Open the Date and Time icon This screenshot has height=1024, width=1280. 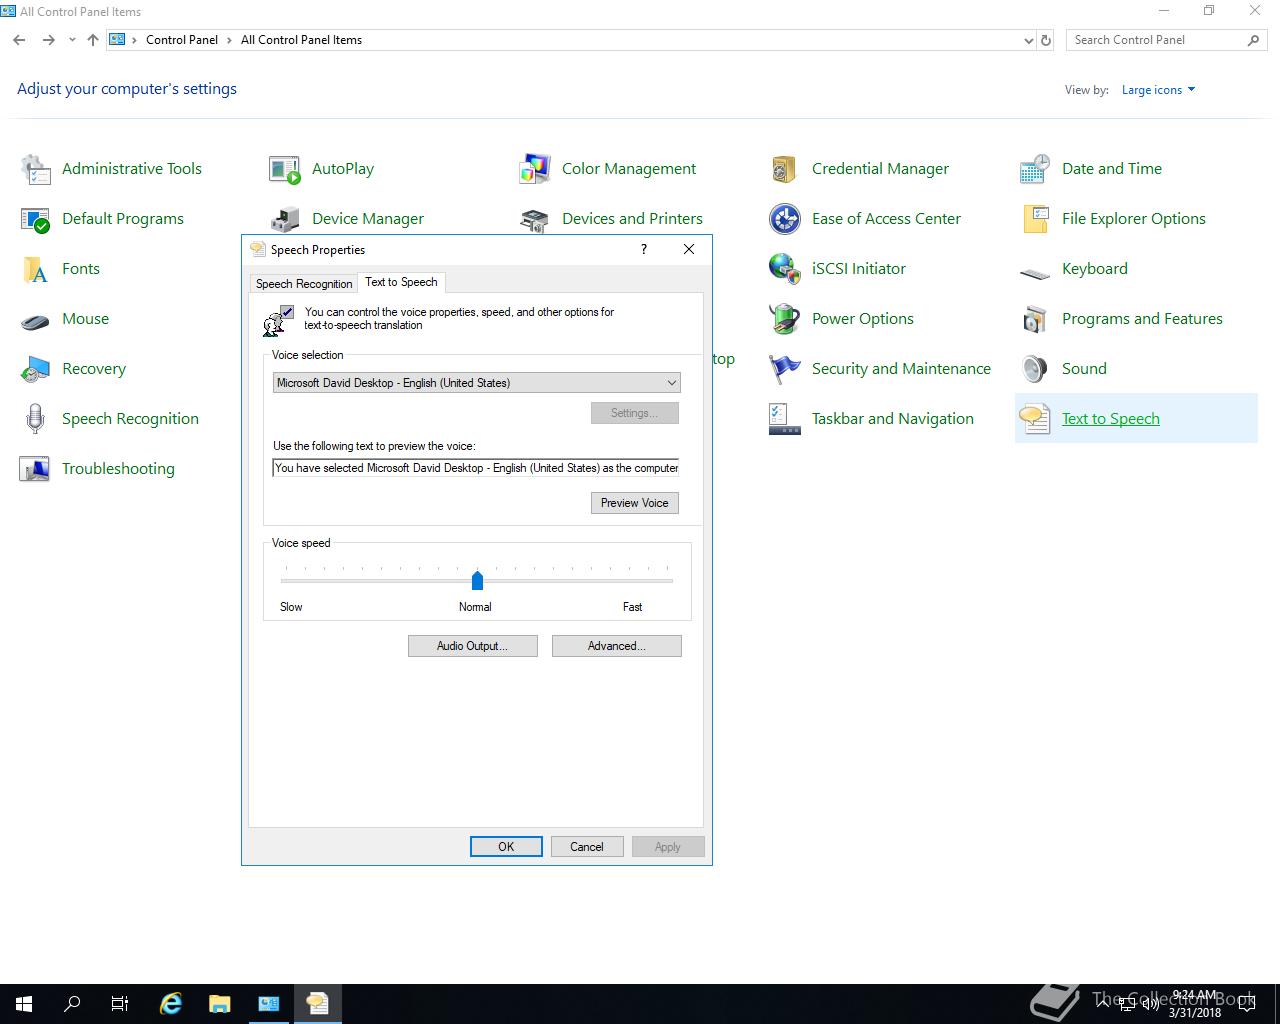(1035, 169)
